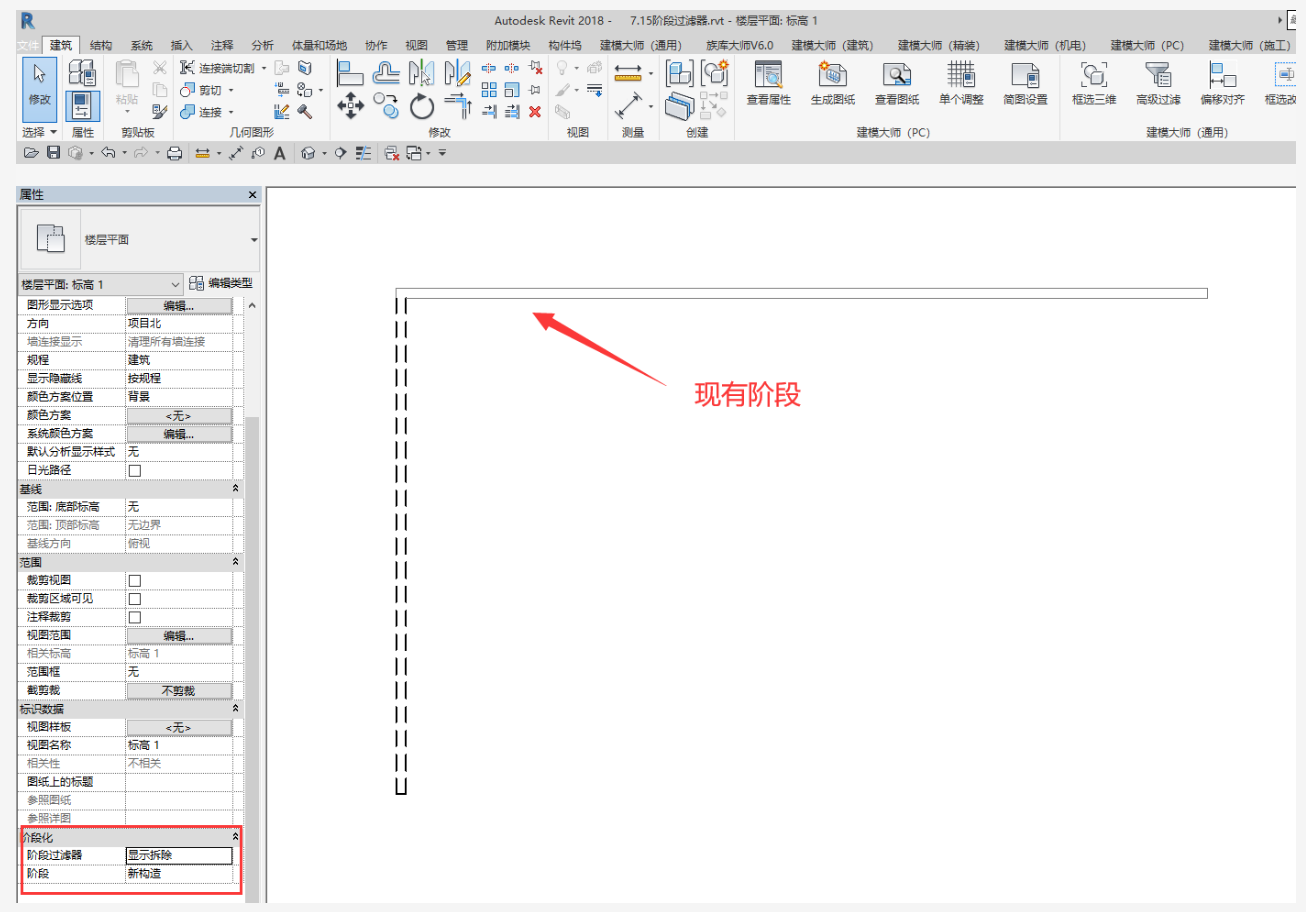Image resolution: width=1306 pixels, height=912 pixels.
Task: Click the 不剪裁 button for 截剪裁
Action: 179,690
